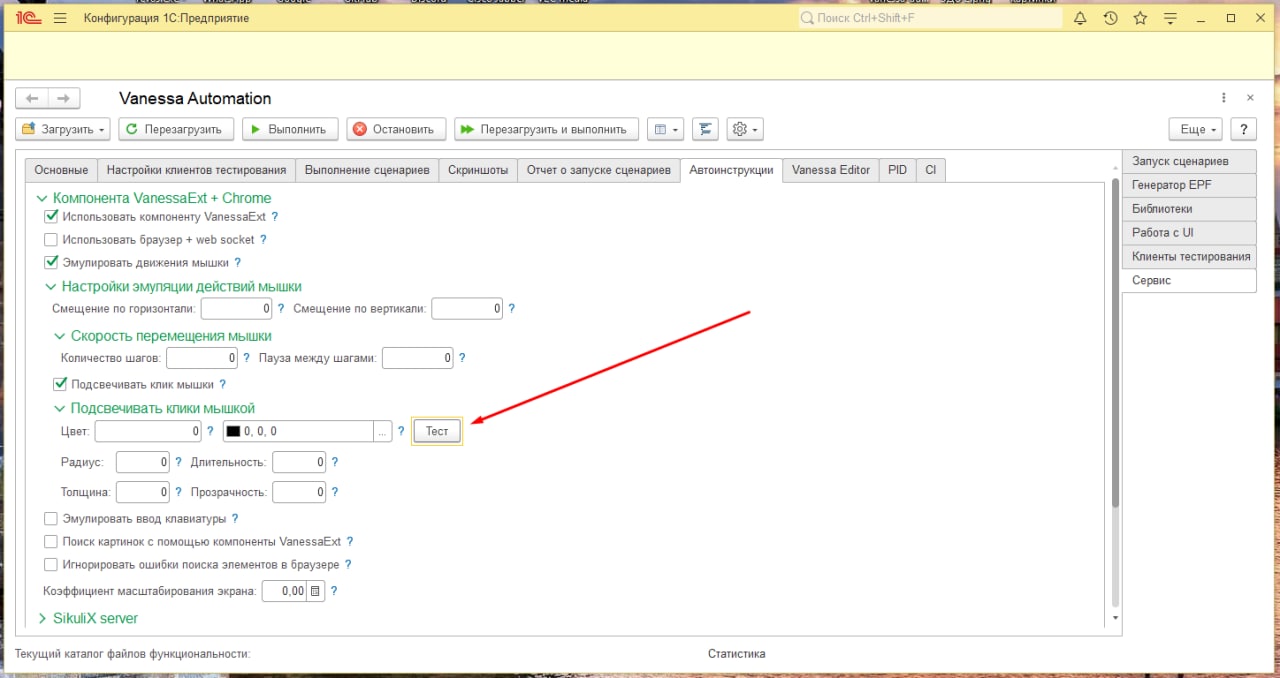
Task: Show help for Пауза между шагами
Action: (462, 357)
